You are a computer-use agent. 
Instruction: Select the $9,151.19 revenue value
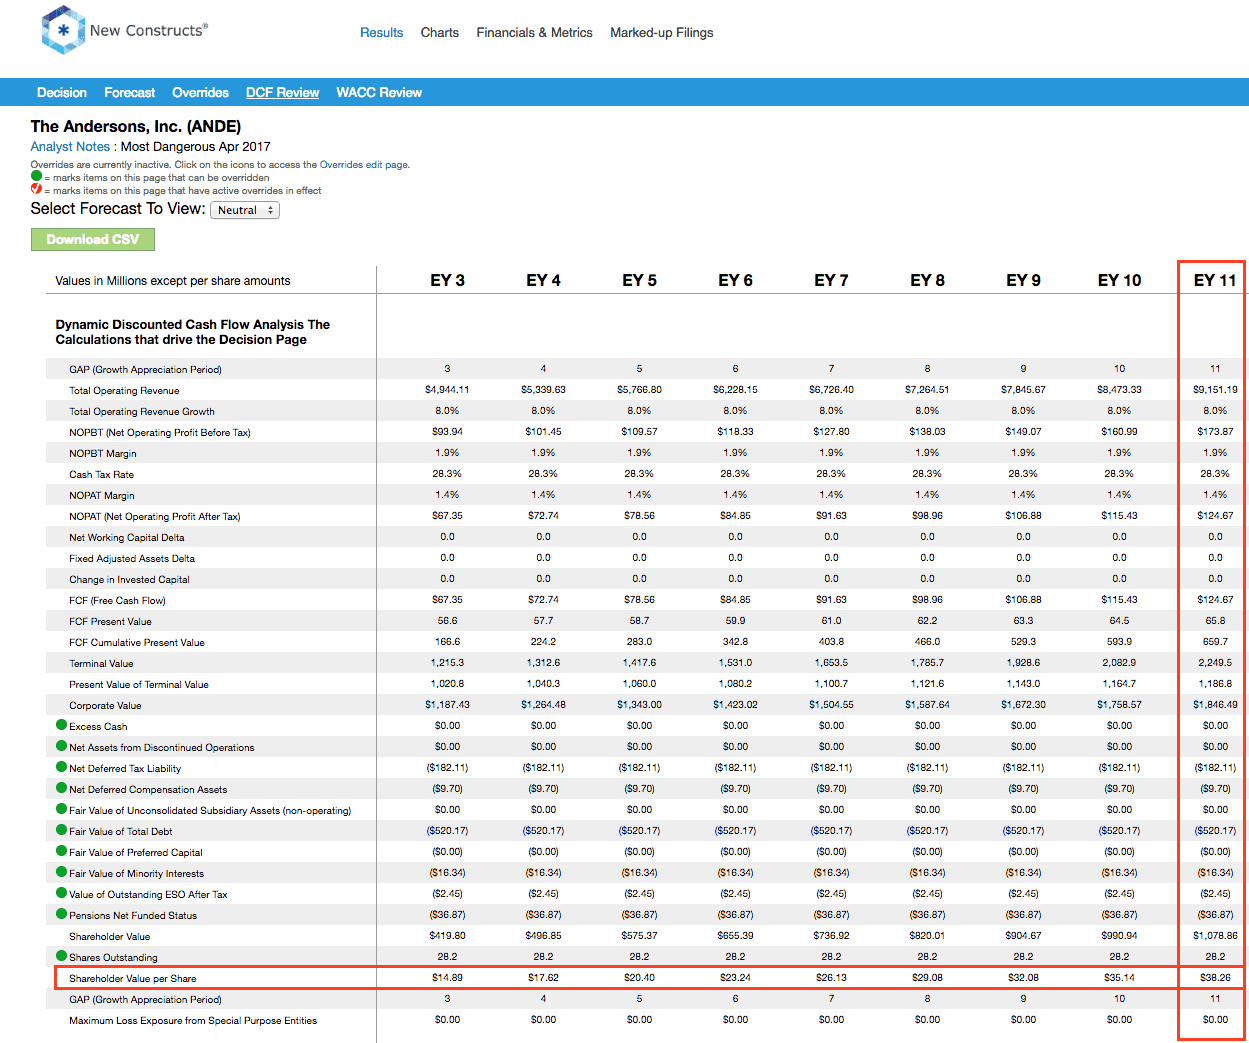point(1215,390)
